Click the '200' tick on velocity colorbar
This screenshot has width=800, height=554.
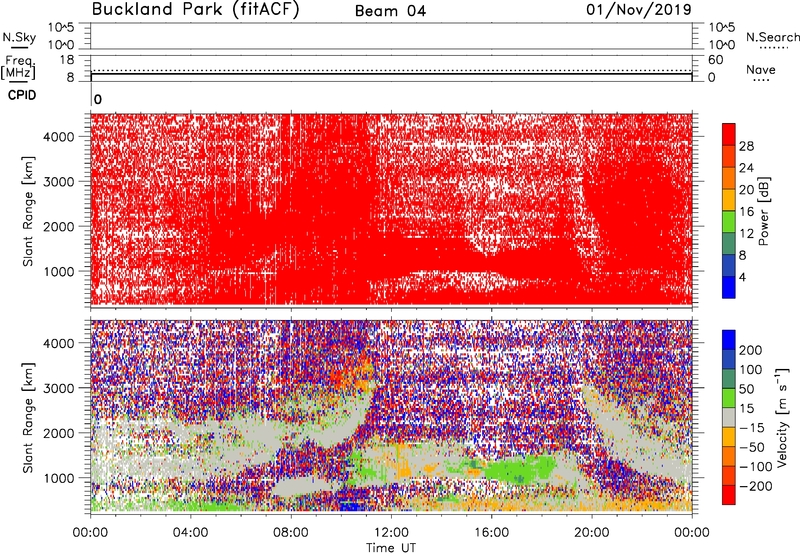751,350
